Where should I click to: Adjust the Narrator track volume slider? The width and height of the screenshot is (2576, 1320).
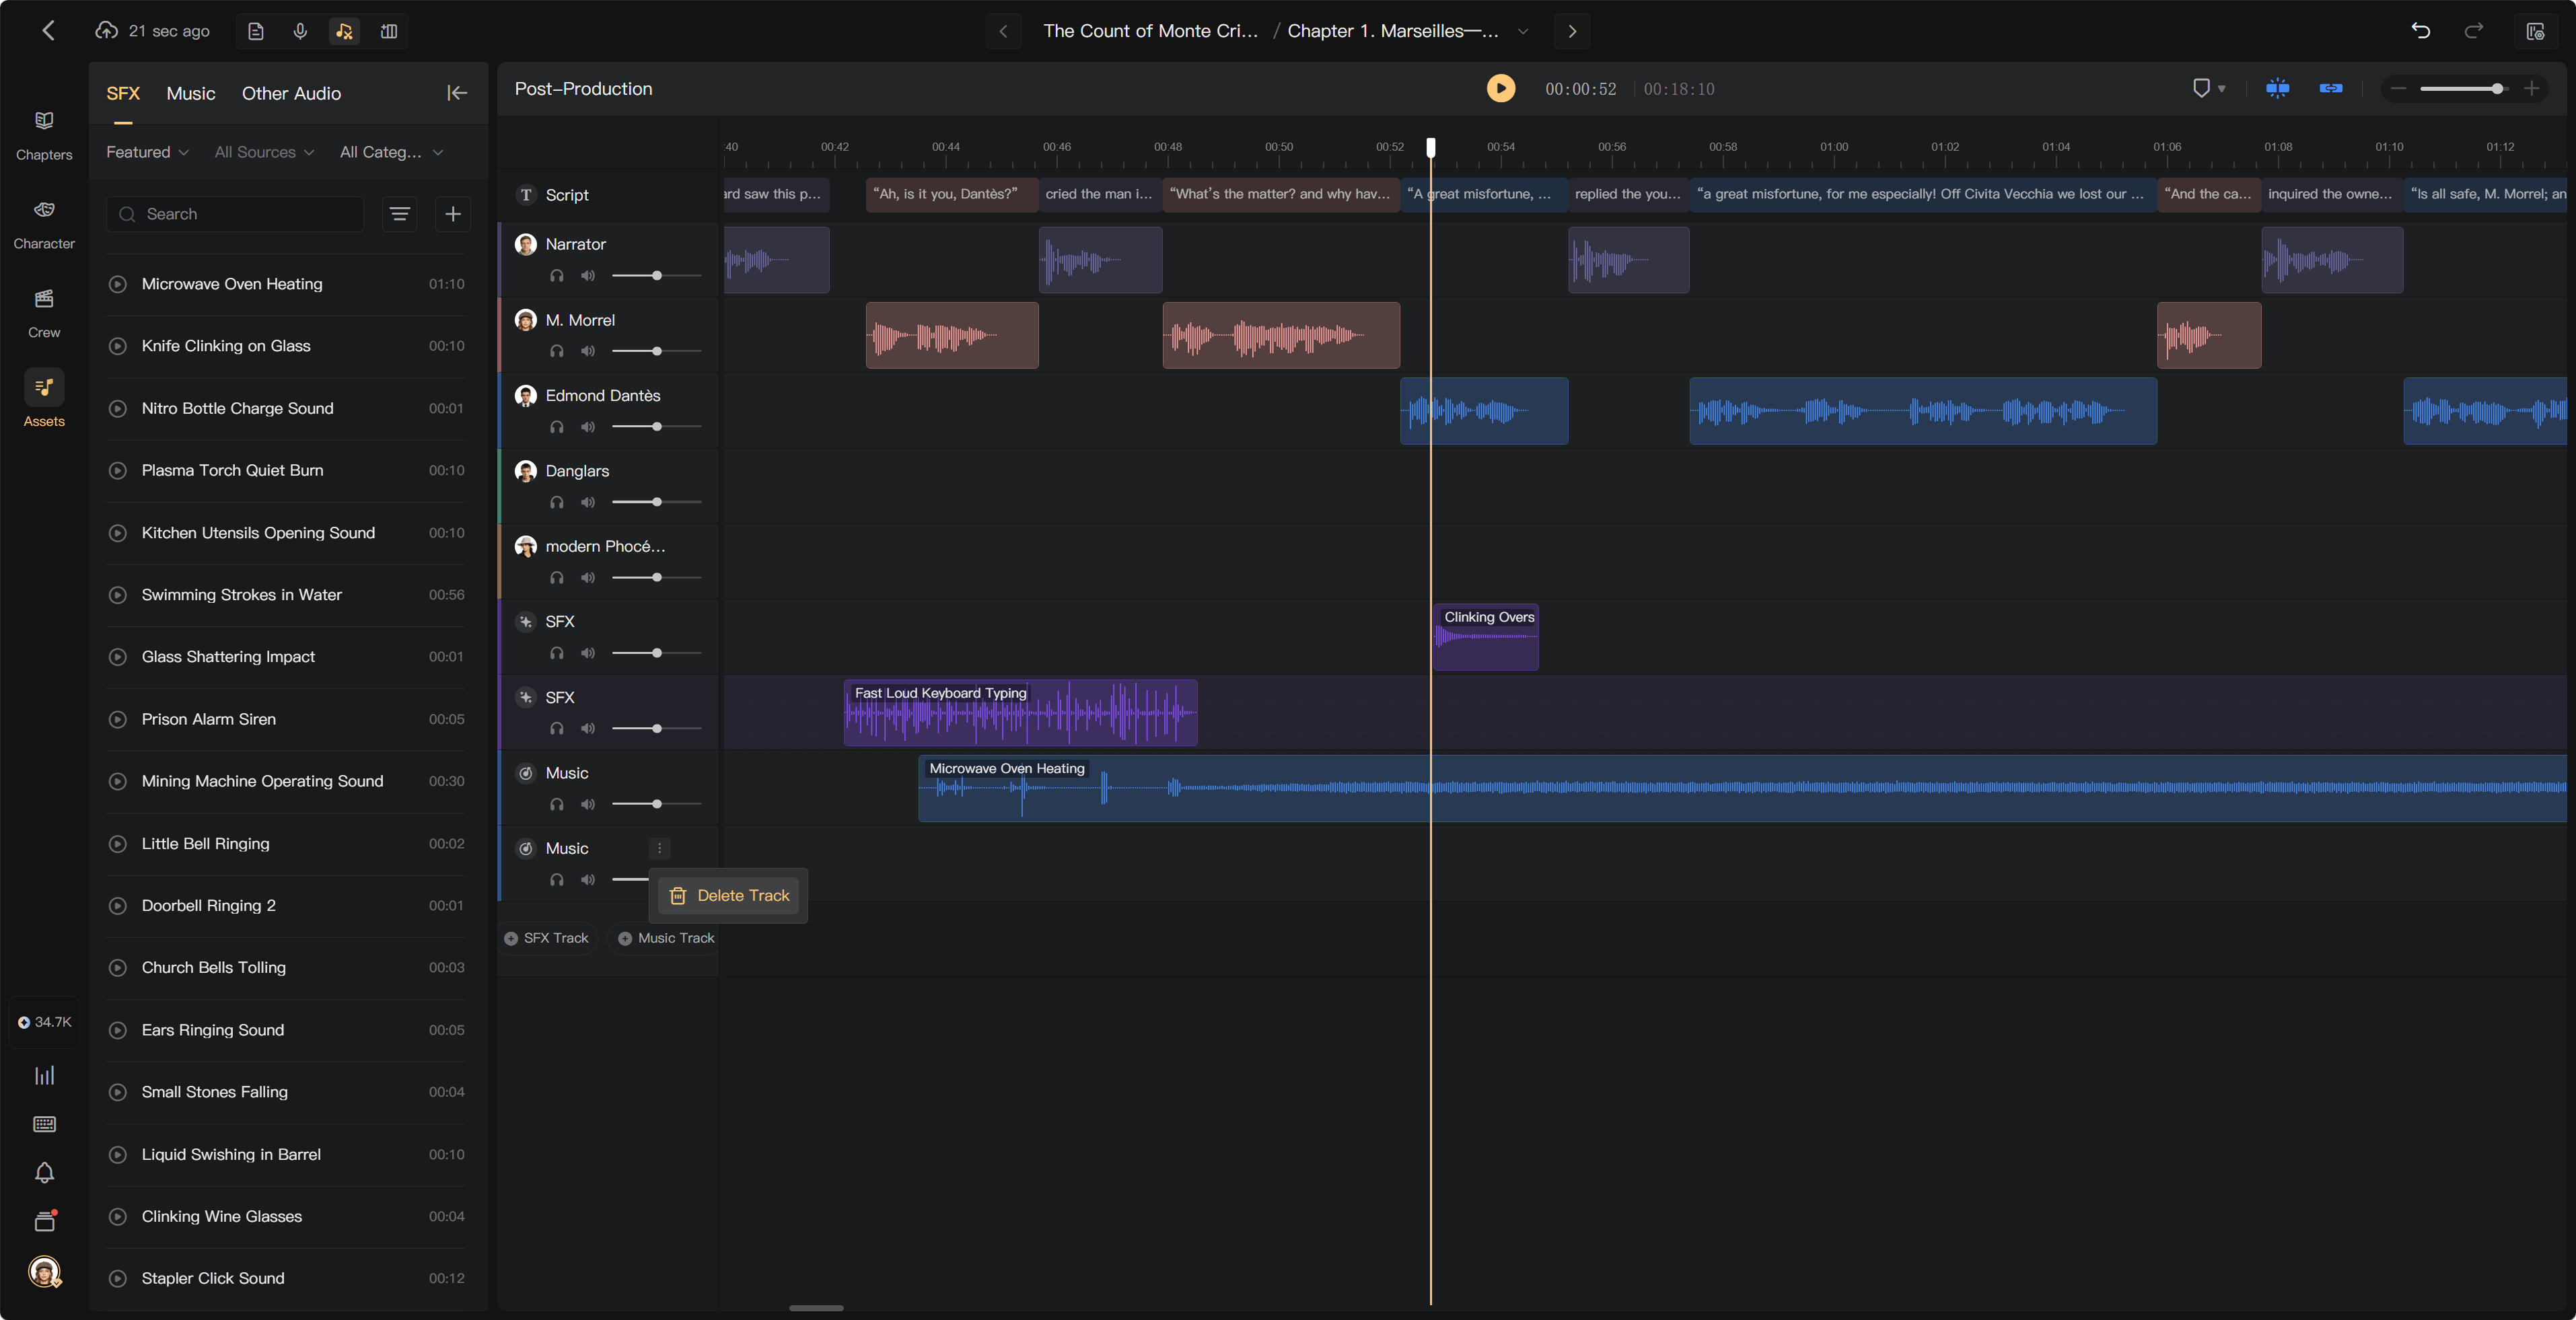656,276
